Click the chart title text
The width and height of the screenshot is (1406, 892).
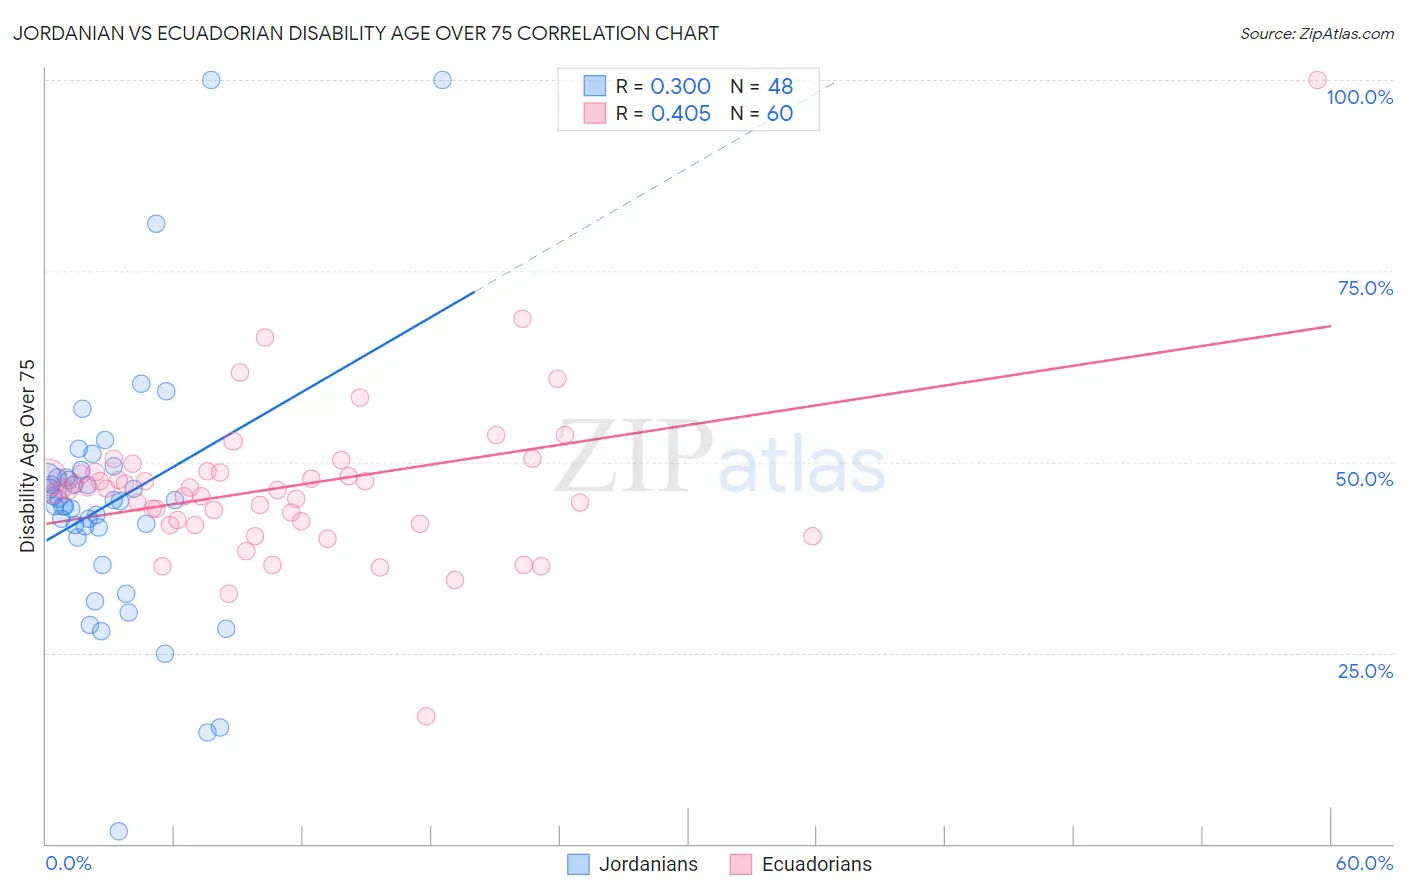point(365,33)
